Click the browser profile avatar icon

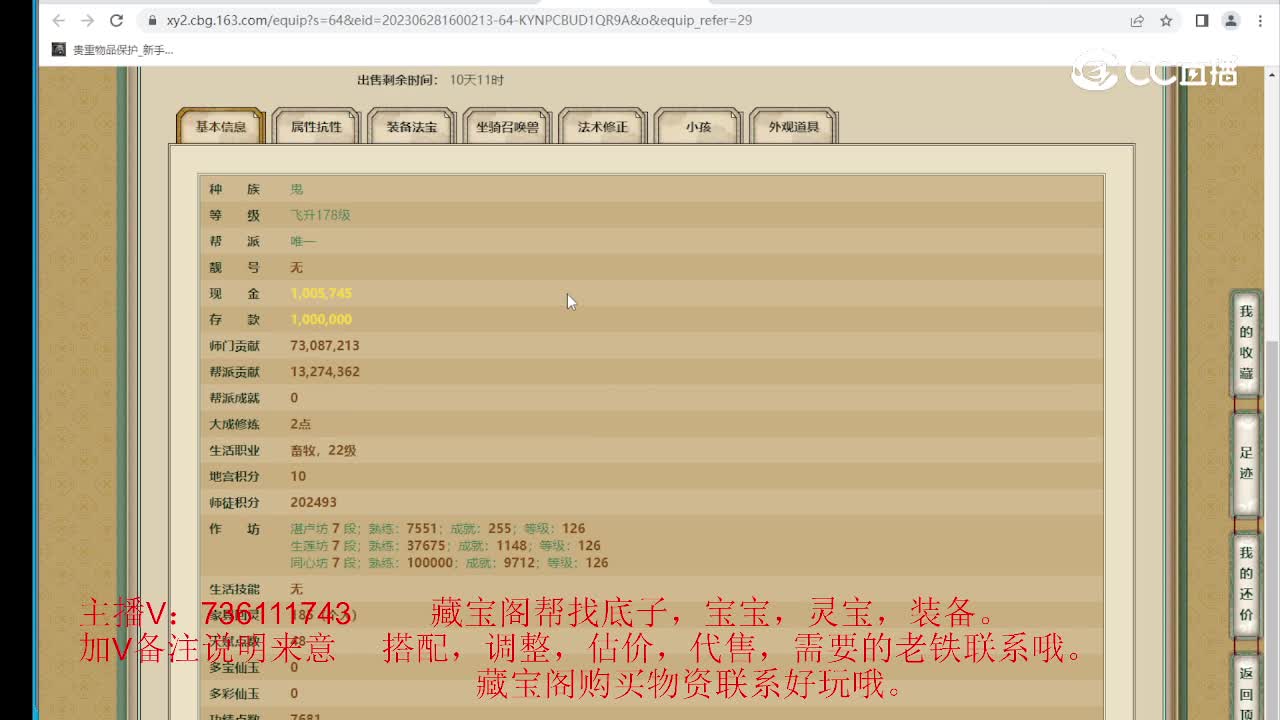point(1230,20)
